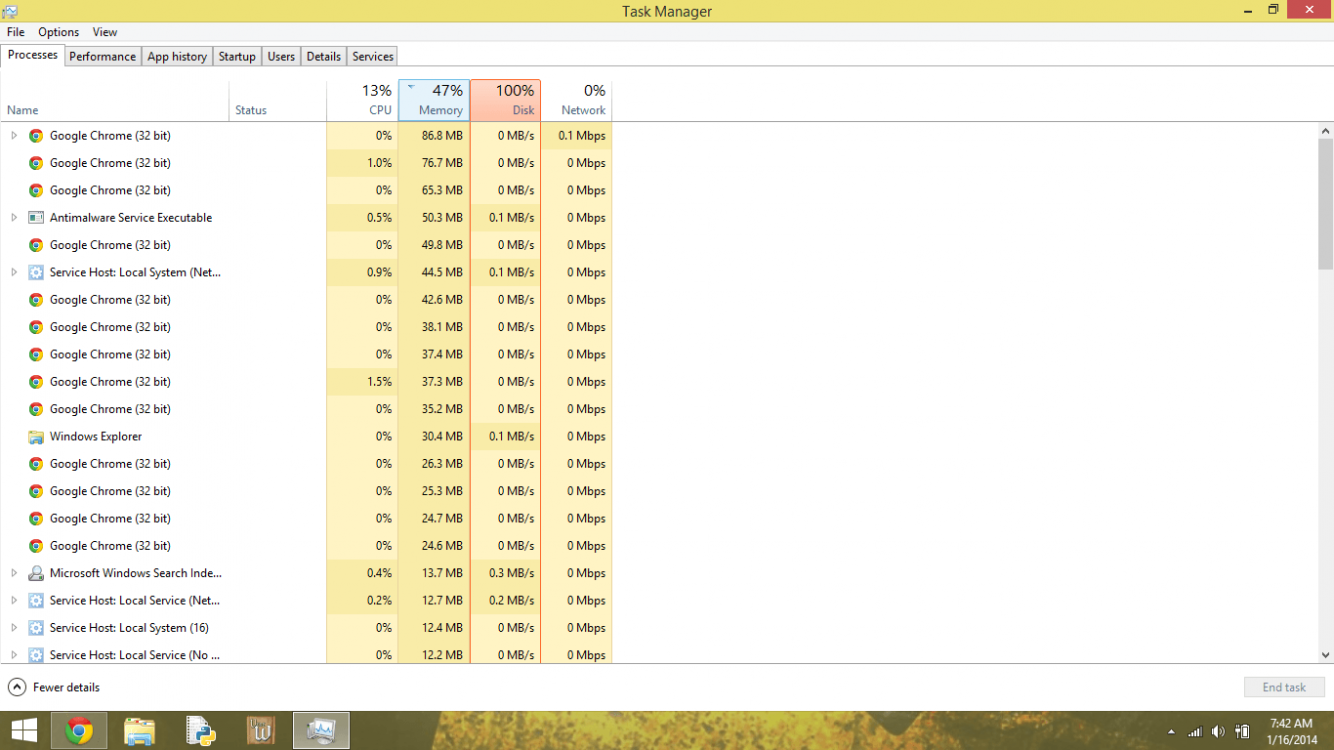Click the volume speaker tray icon
1334x750 pixels.
point(1218,732)
